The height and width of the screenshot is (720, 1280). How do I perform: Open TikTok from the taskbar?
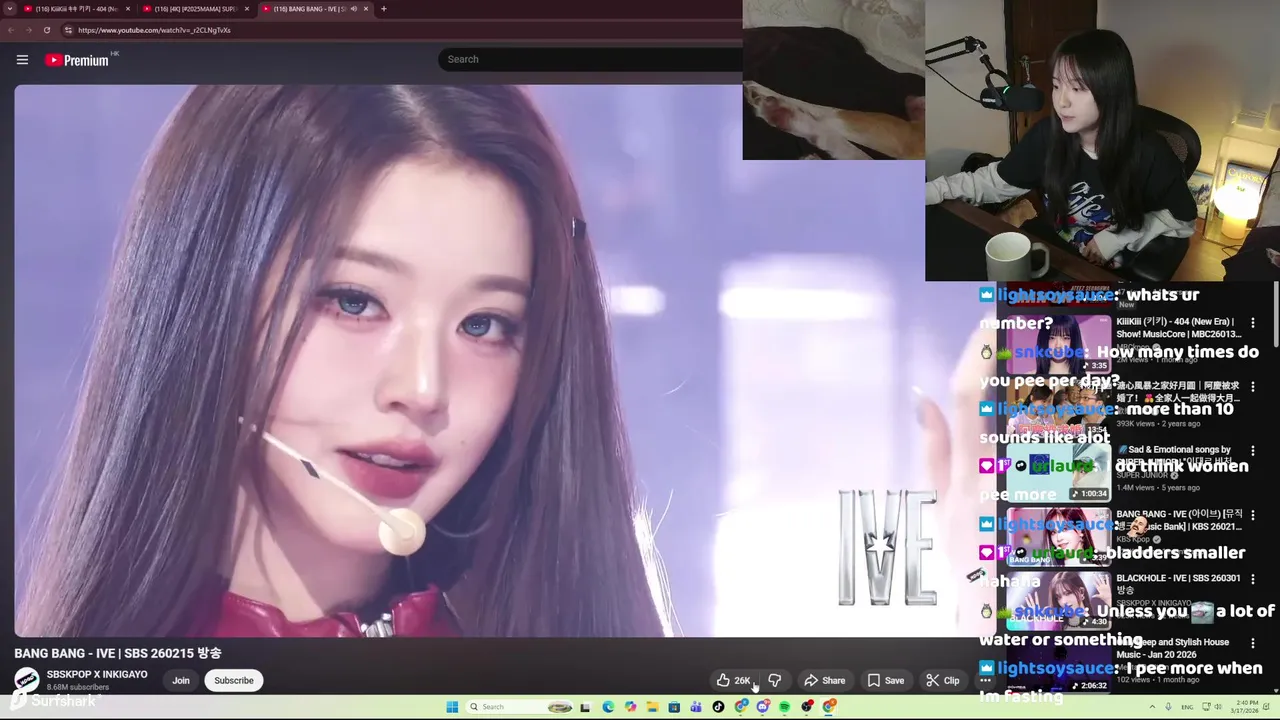(718, 707)
